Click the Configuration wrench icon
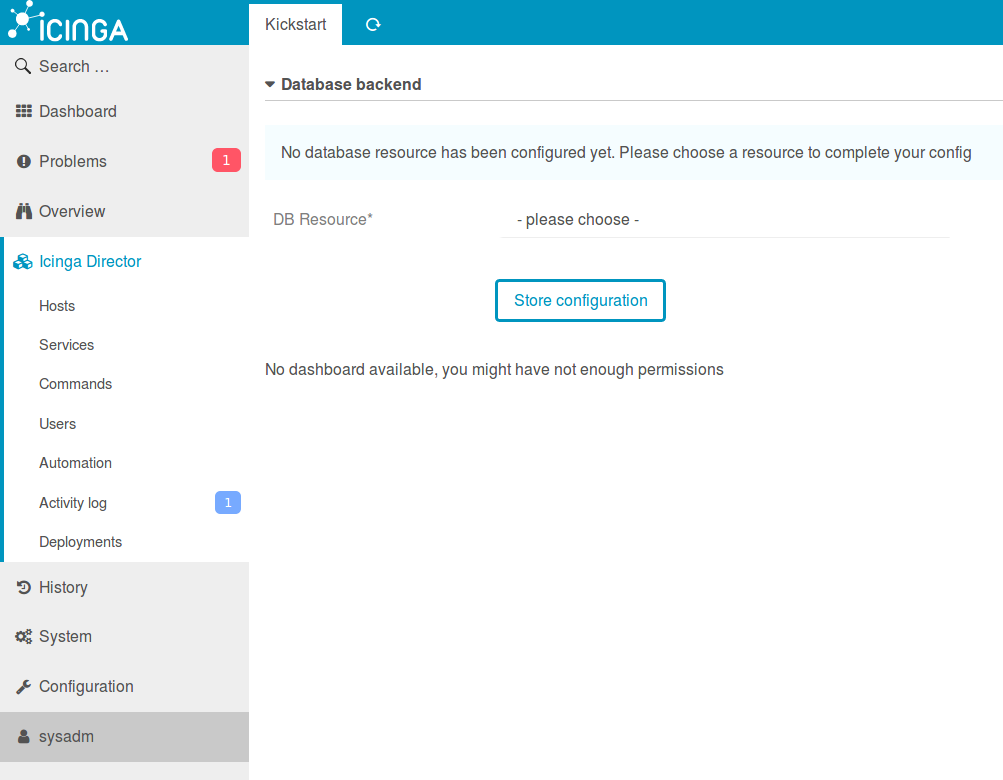Image resolution: width=1003 pixels, height=780 pixels. (24, 687)
